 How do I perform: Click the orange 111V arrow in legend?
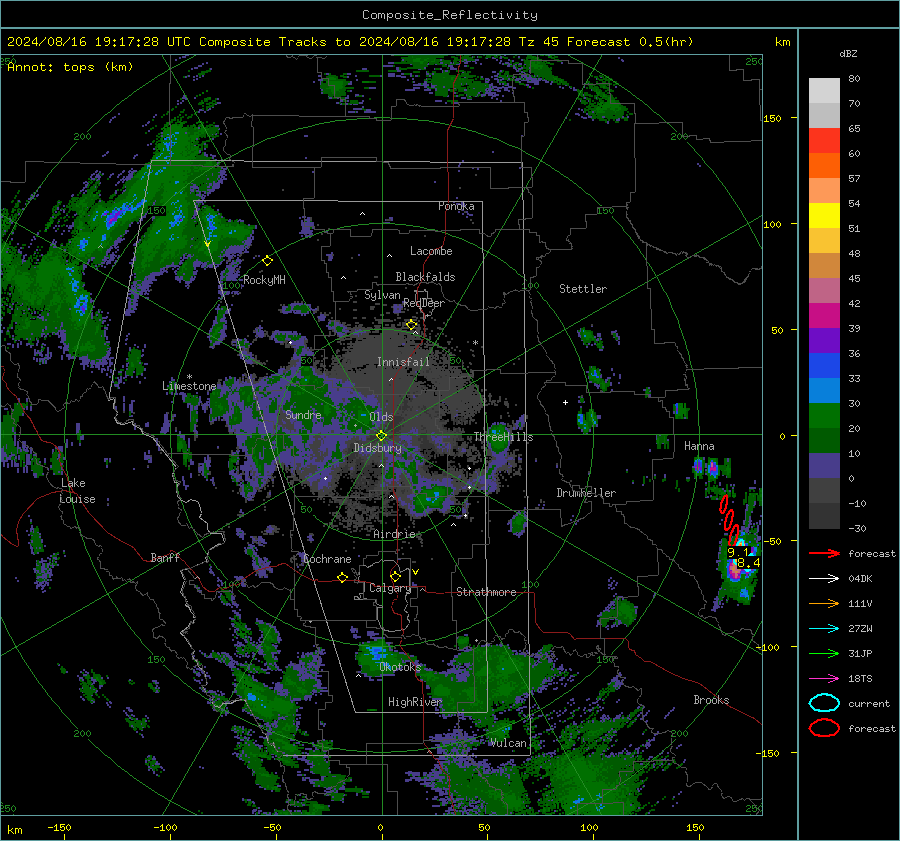coord(824,603)
